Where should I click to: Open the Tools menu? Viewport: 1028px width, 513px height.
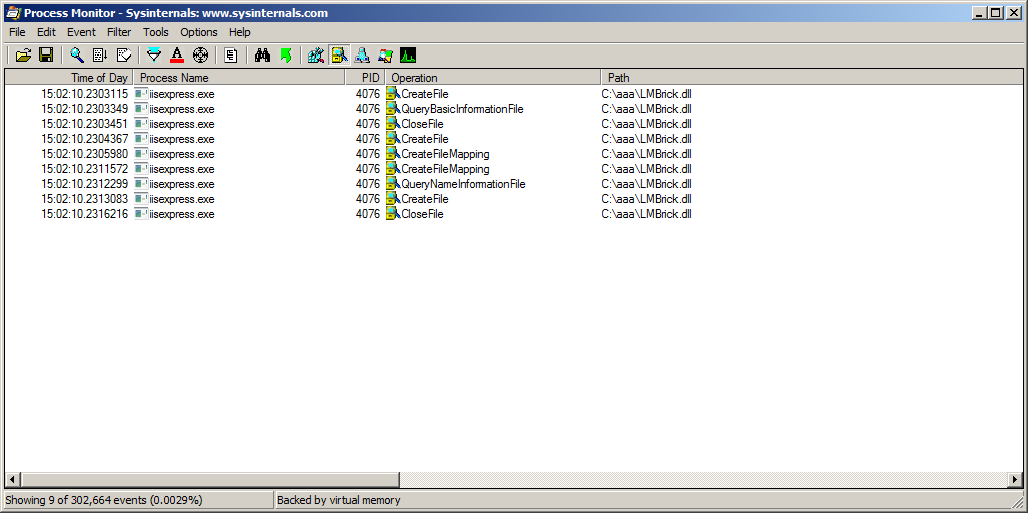(155, 31)
